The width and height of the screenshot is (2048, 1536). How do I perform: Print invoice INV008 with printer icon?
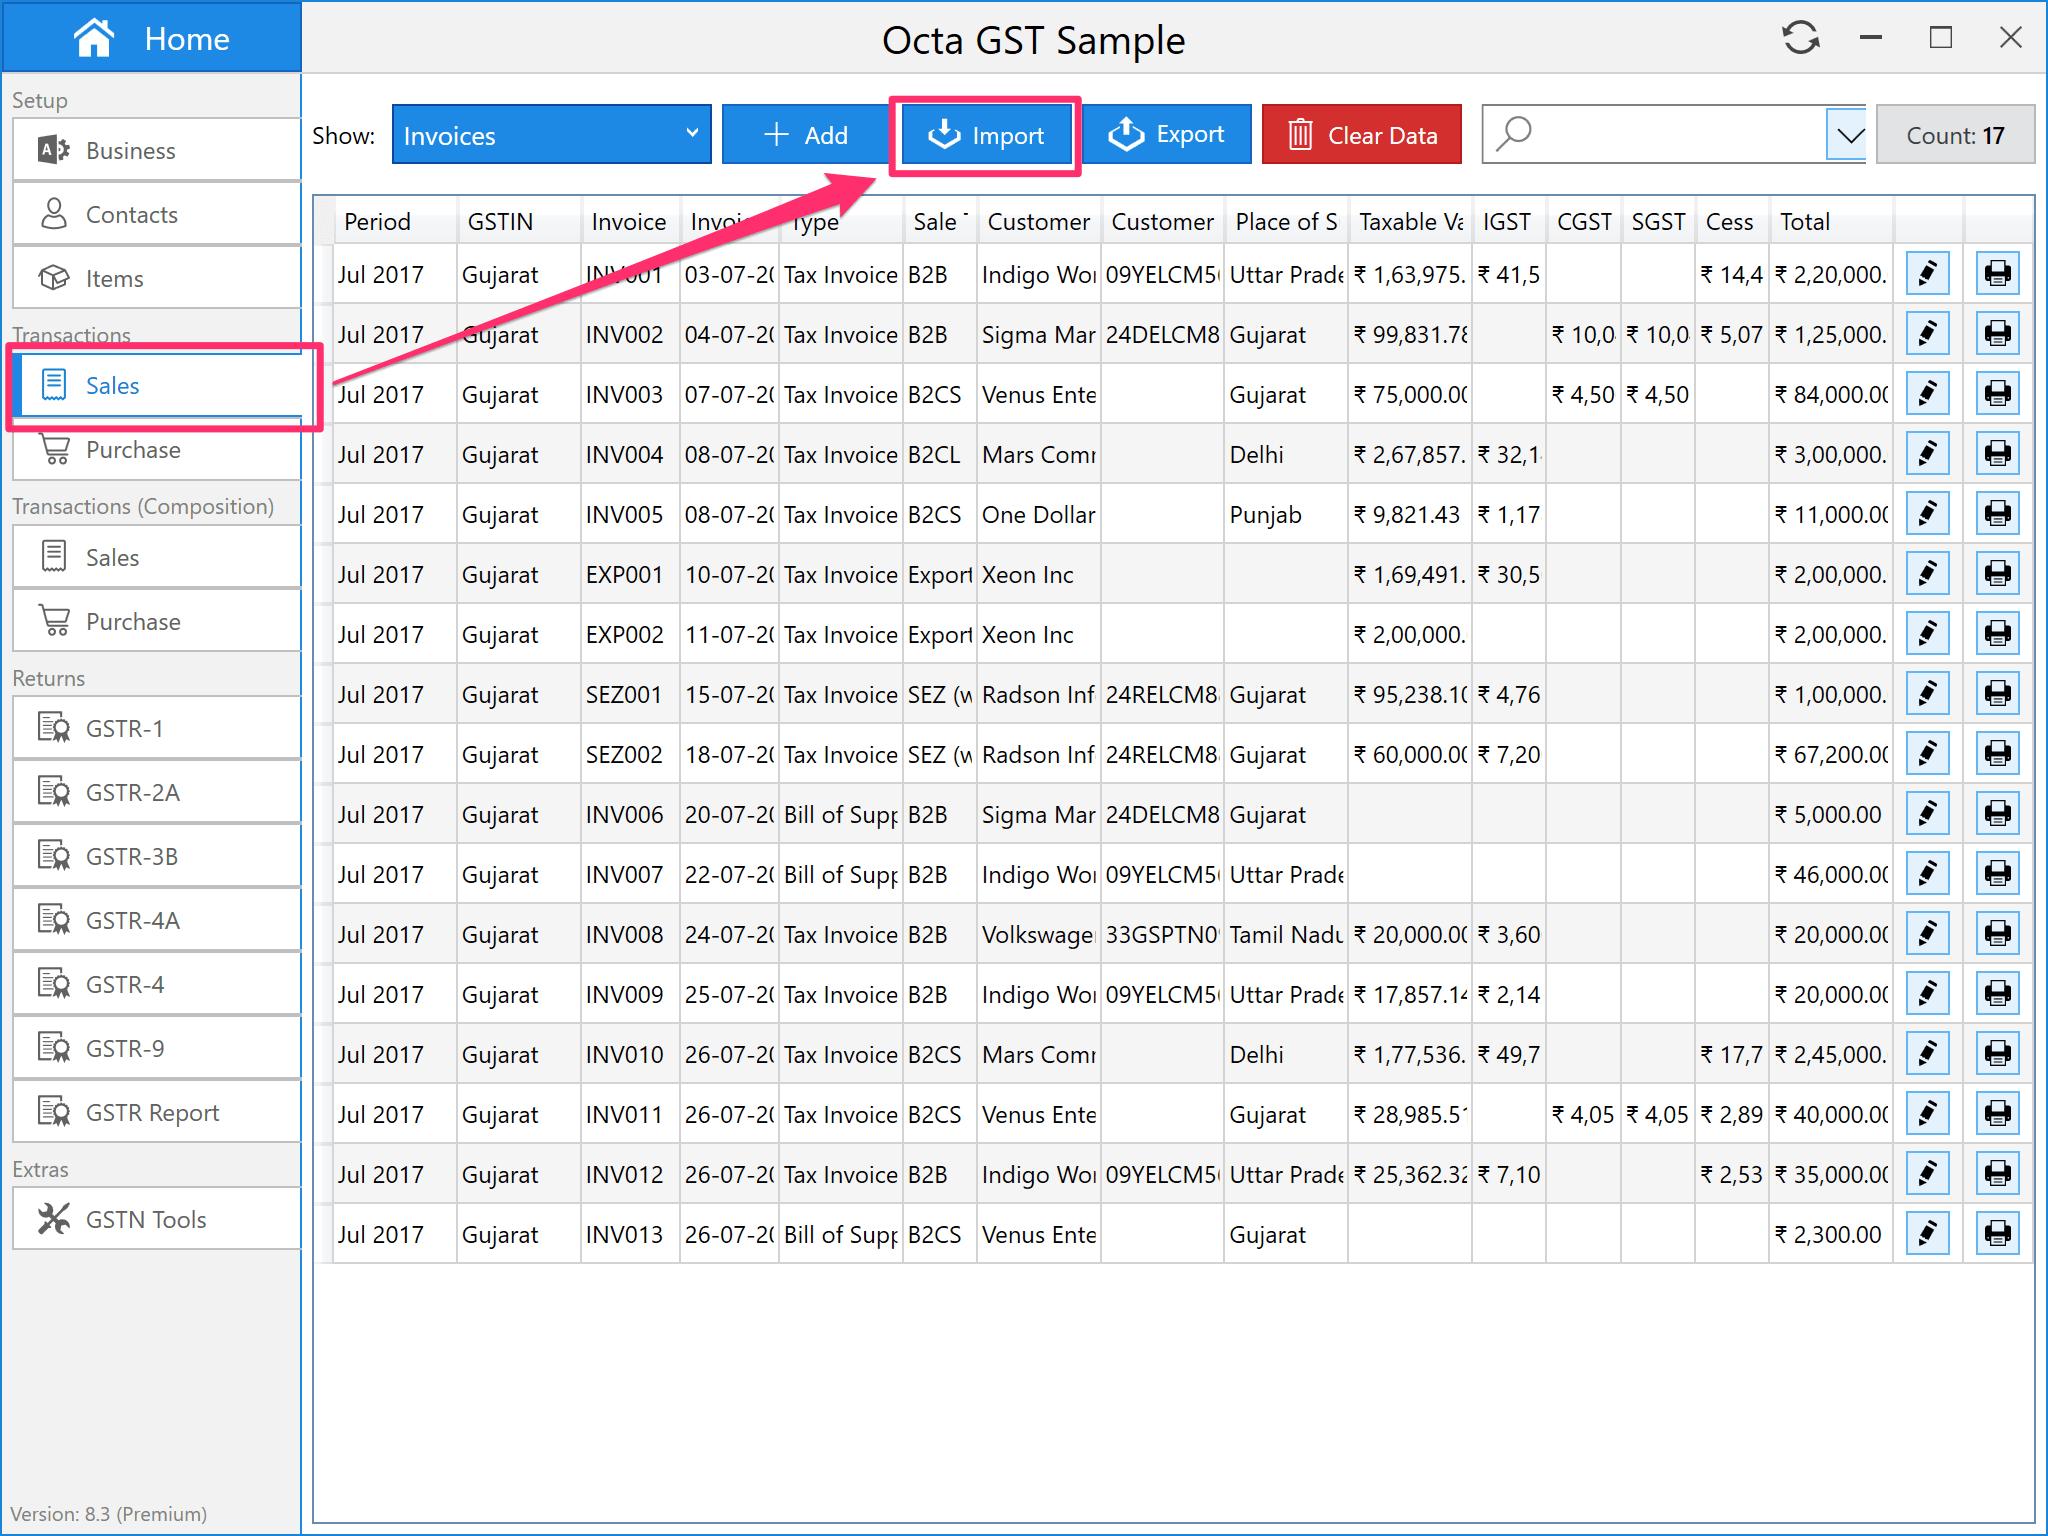1997,934
